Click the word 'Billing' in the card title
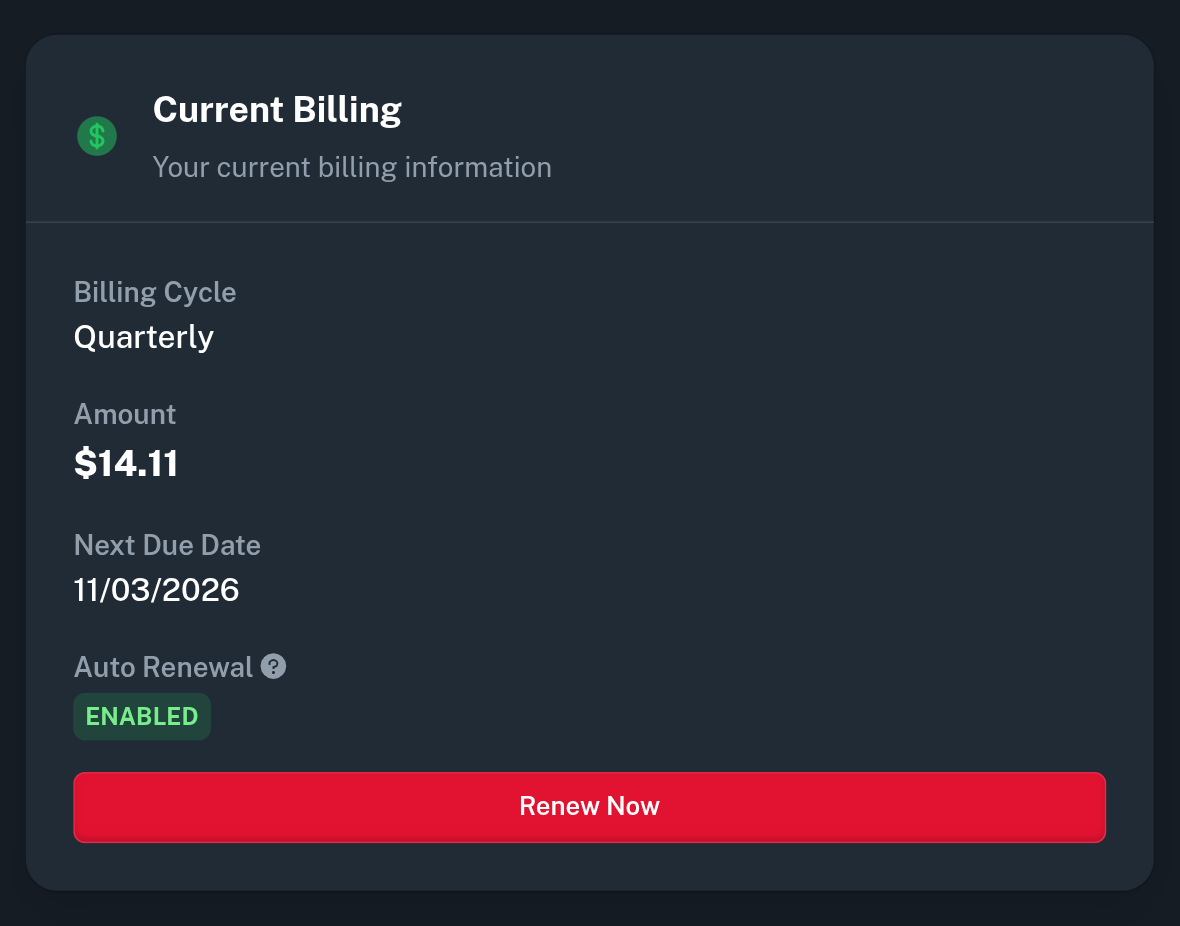The width and height of the screenshot is (1180, 926). point(341,109)
